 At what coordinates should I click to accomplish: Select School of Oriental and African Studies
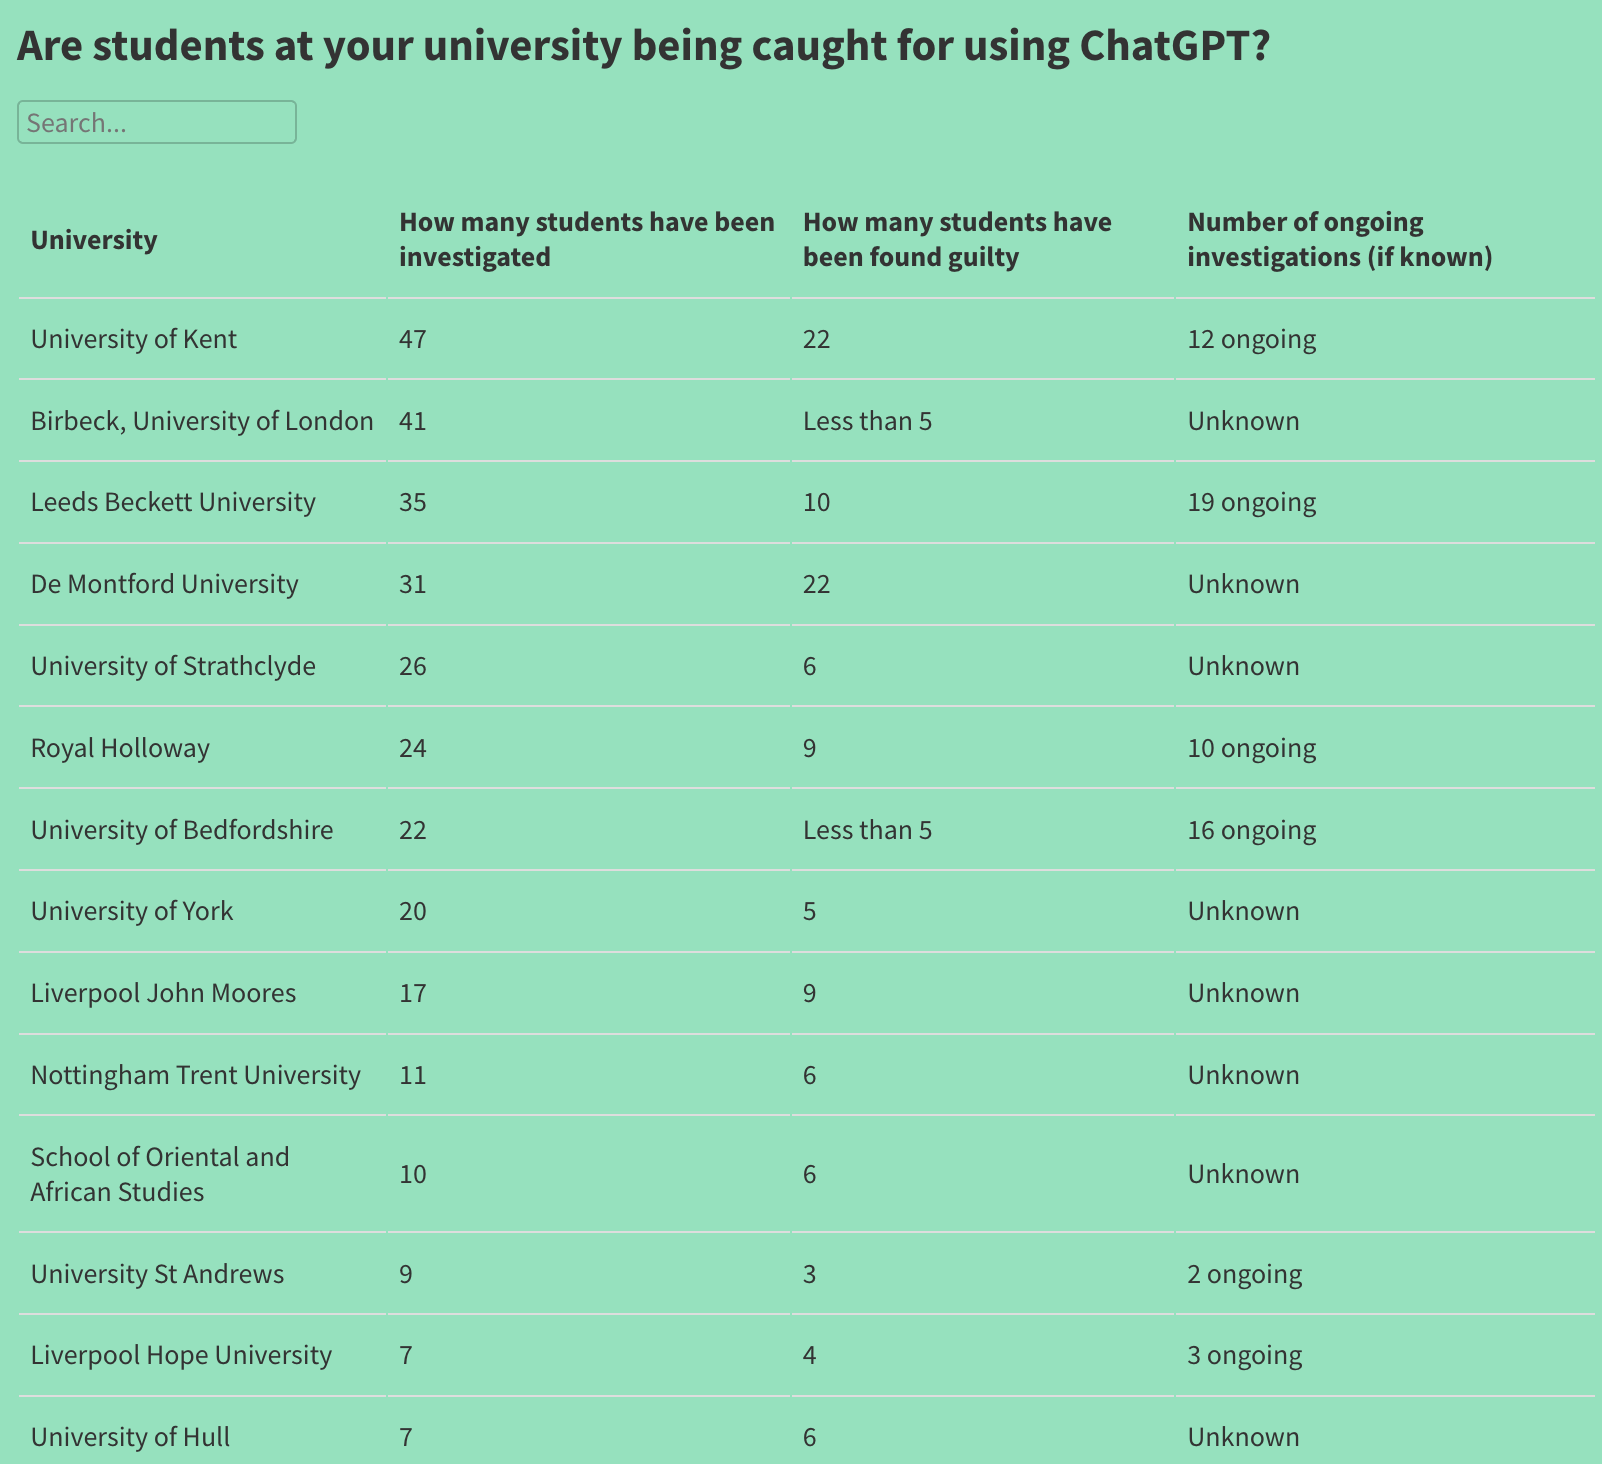pos(159,1174)
